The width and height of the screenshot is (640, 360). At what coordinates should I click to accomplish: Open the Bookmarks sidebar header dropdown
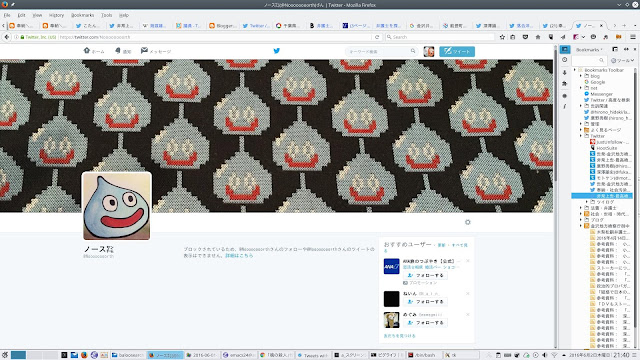coord(589,49)
